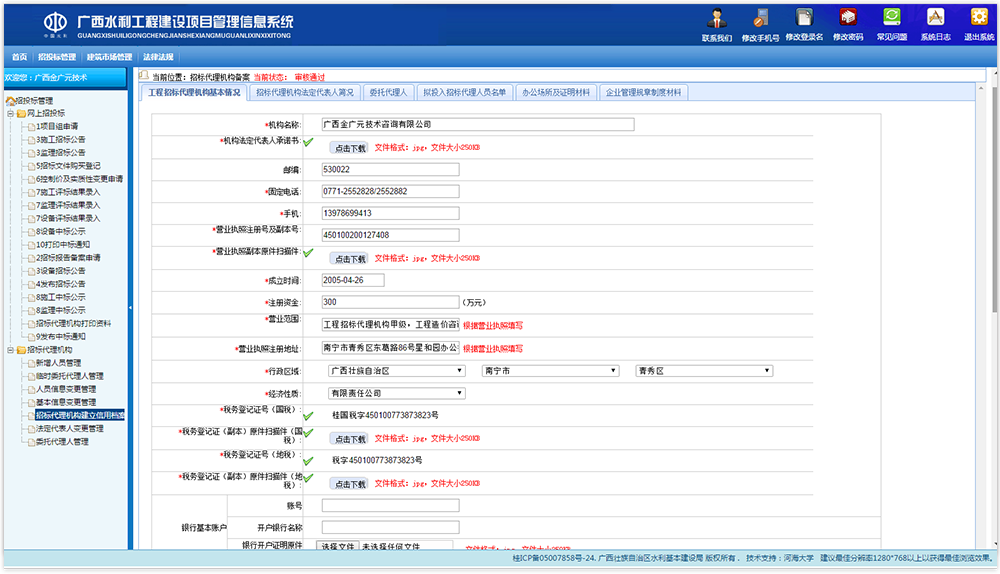Open the 招投标管理 navigation menu

(x=57, y=57)
